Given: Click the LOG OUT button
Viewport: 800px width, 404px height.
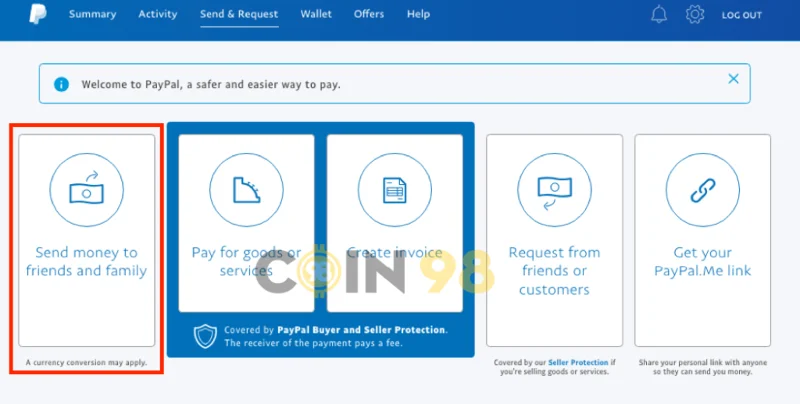Looking at the screenshot, I should [x=741, y=15].
